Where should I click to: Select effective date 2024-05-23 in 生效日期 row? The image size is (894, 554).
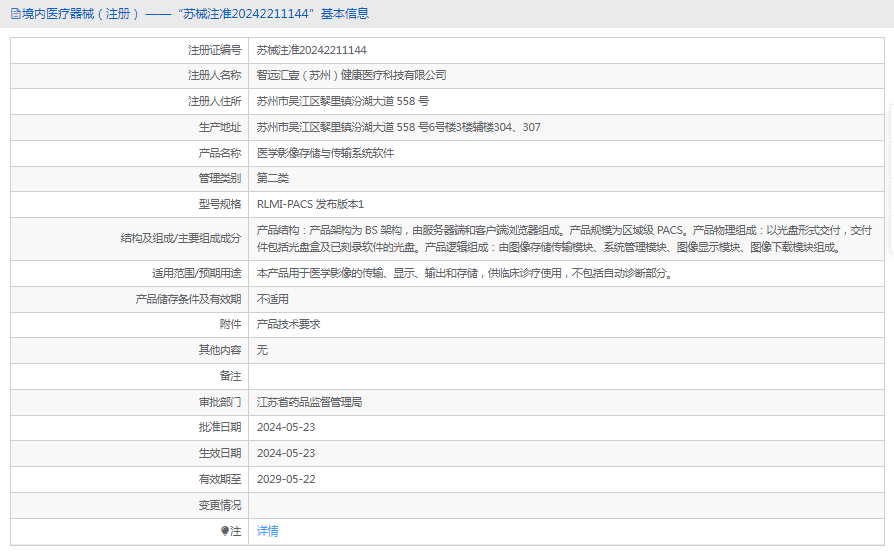coord(286,454)
